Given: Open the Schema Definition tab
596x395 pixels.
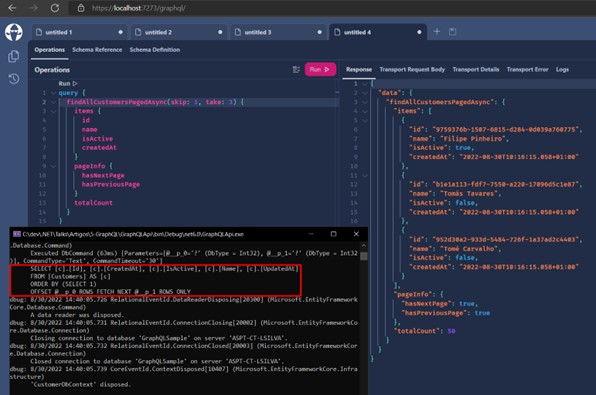Looking at the screenshot, I should tap(155, 50).
